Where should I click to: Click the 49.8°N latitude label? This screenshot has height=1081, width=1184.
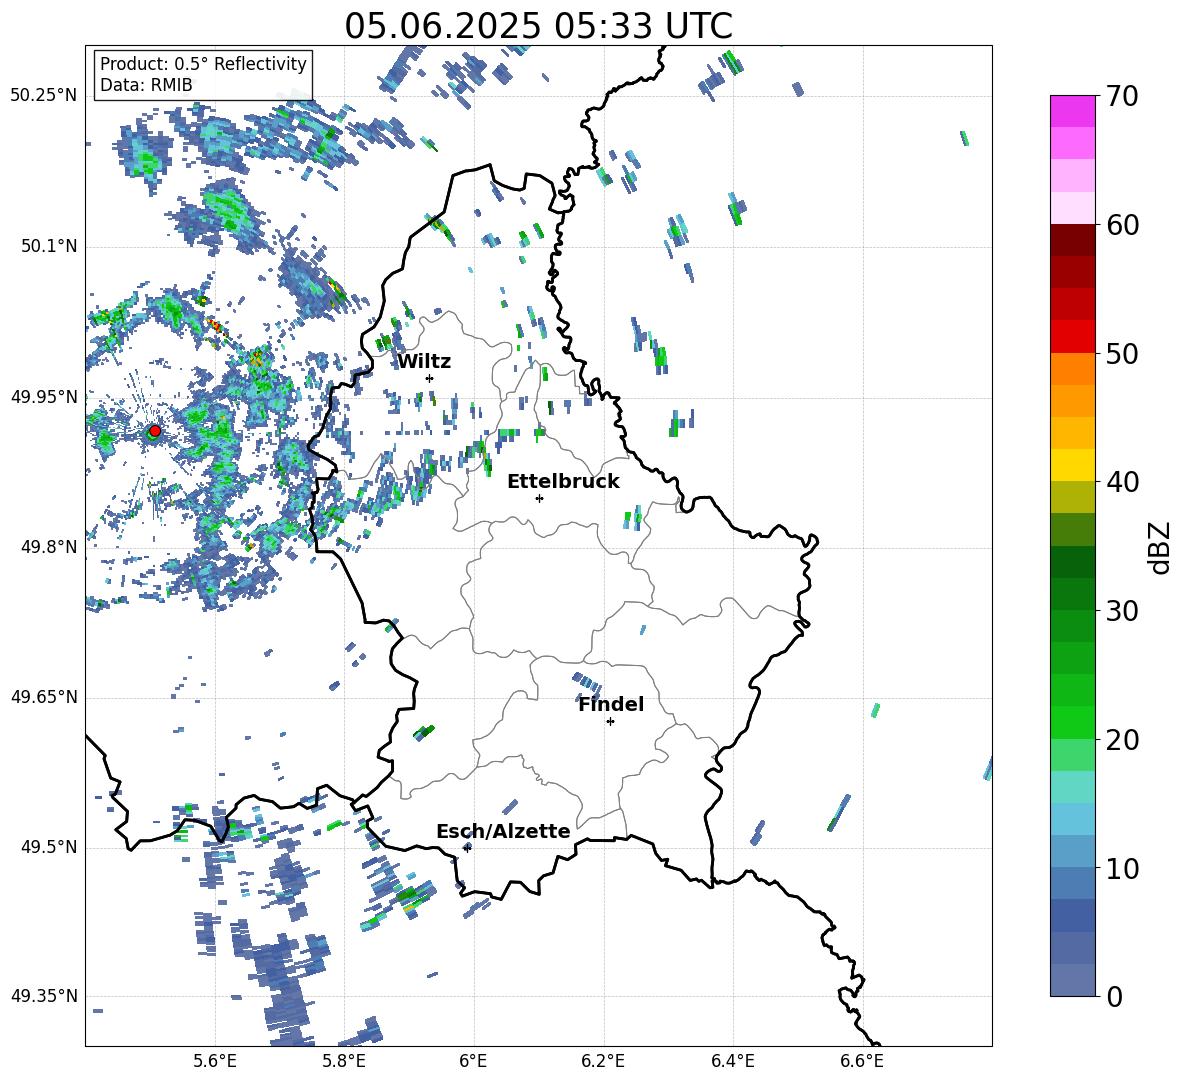coord(49,547)
